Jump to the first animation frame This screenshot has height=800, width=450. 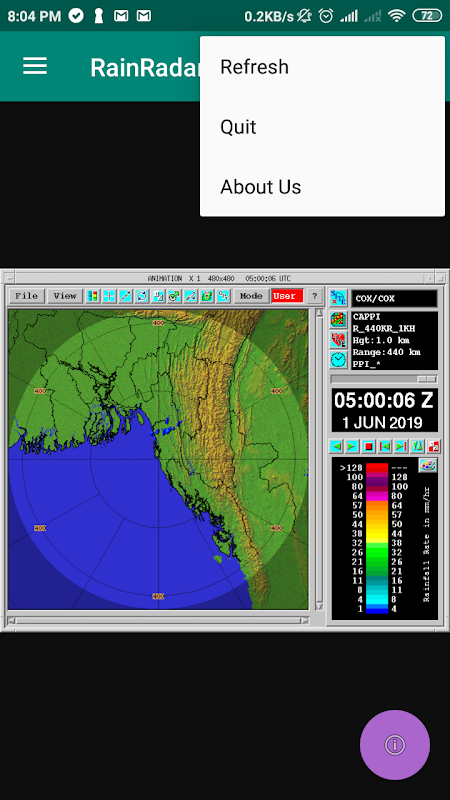point(385,446)
